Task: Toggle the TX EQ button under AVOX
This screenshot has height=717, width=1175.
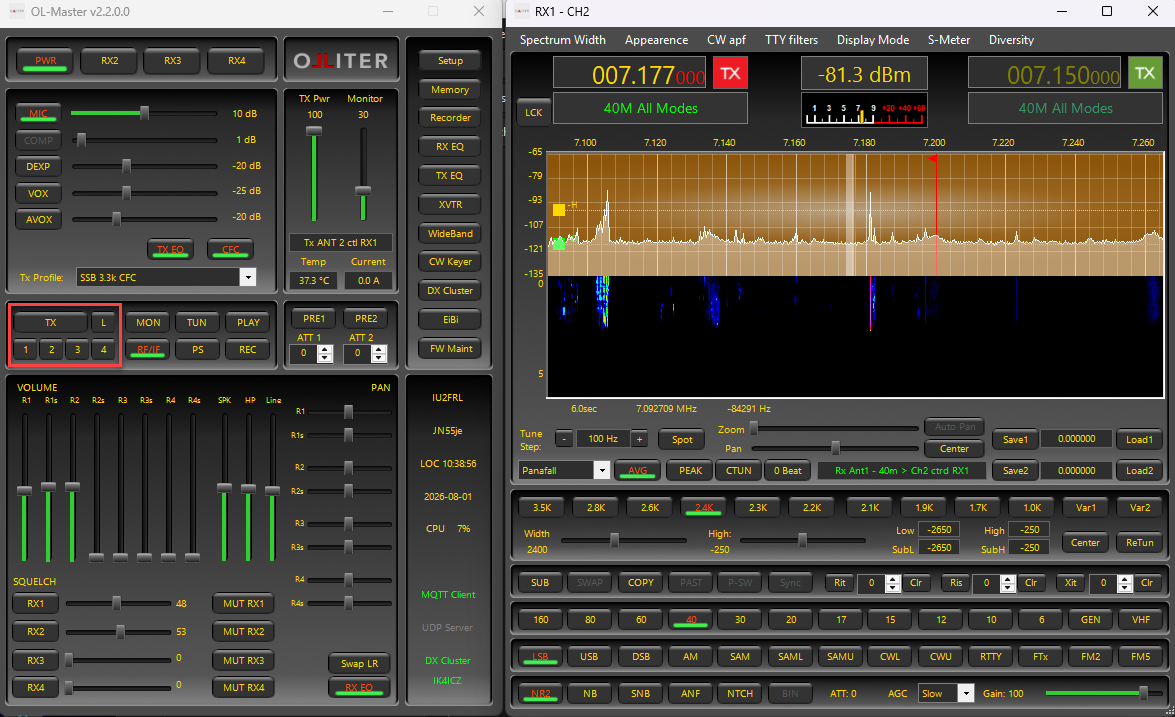Action: coord(170,249)
